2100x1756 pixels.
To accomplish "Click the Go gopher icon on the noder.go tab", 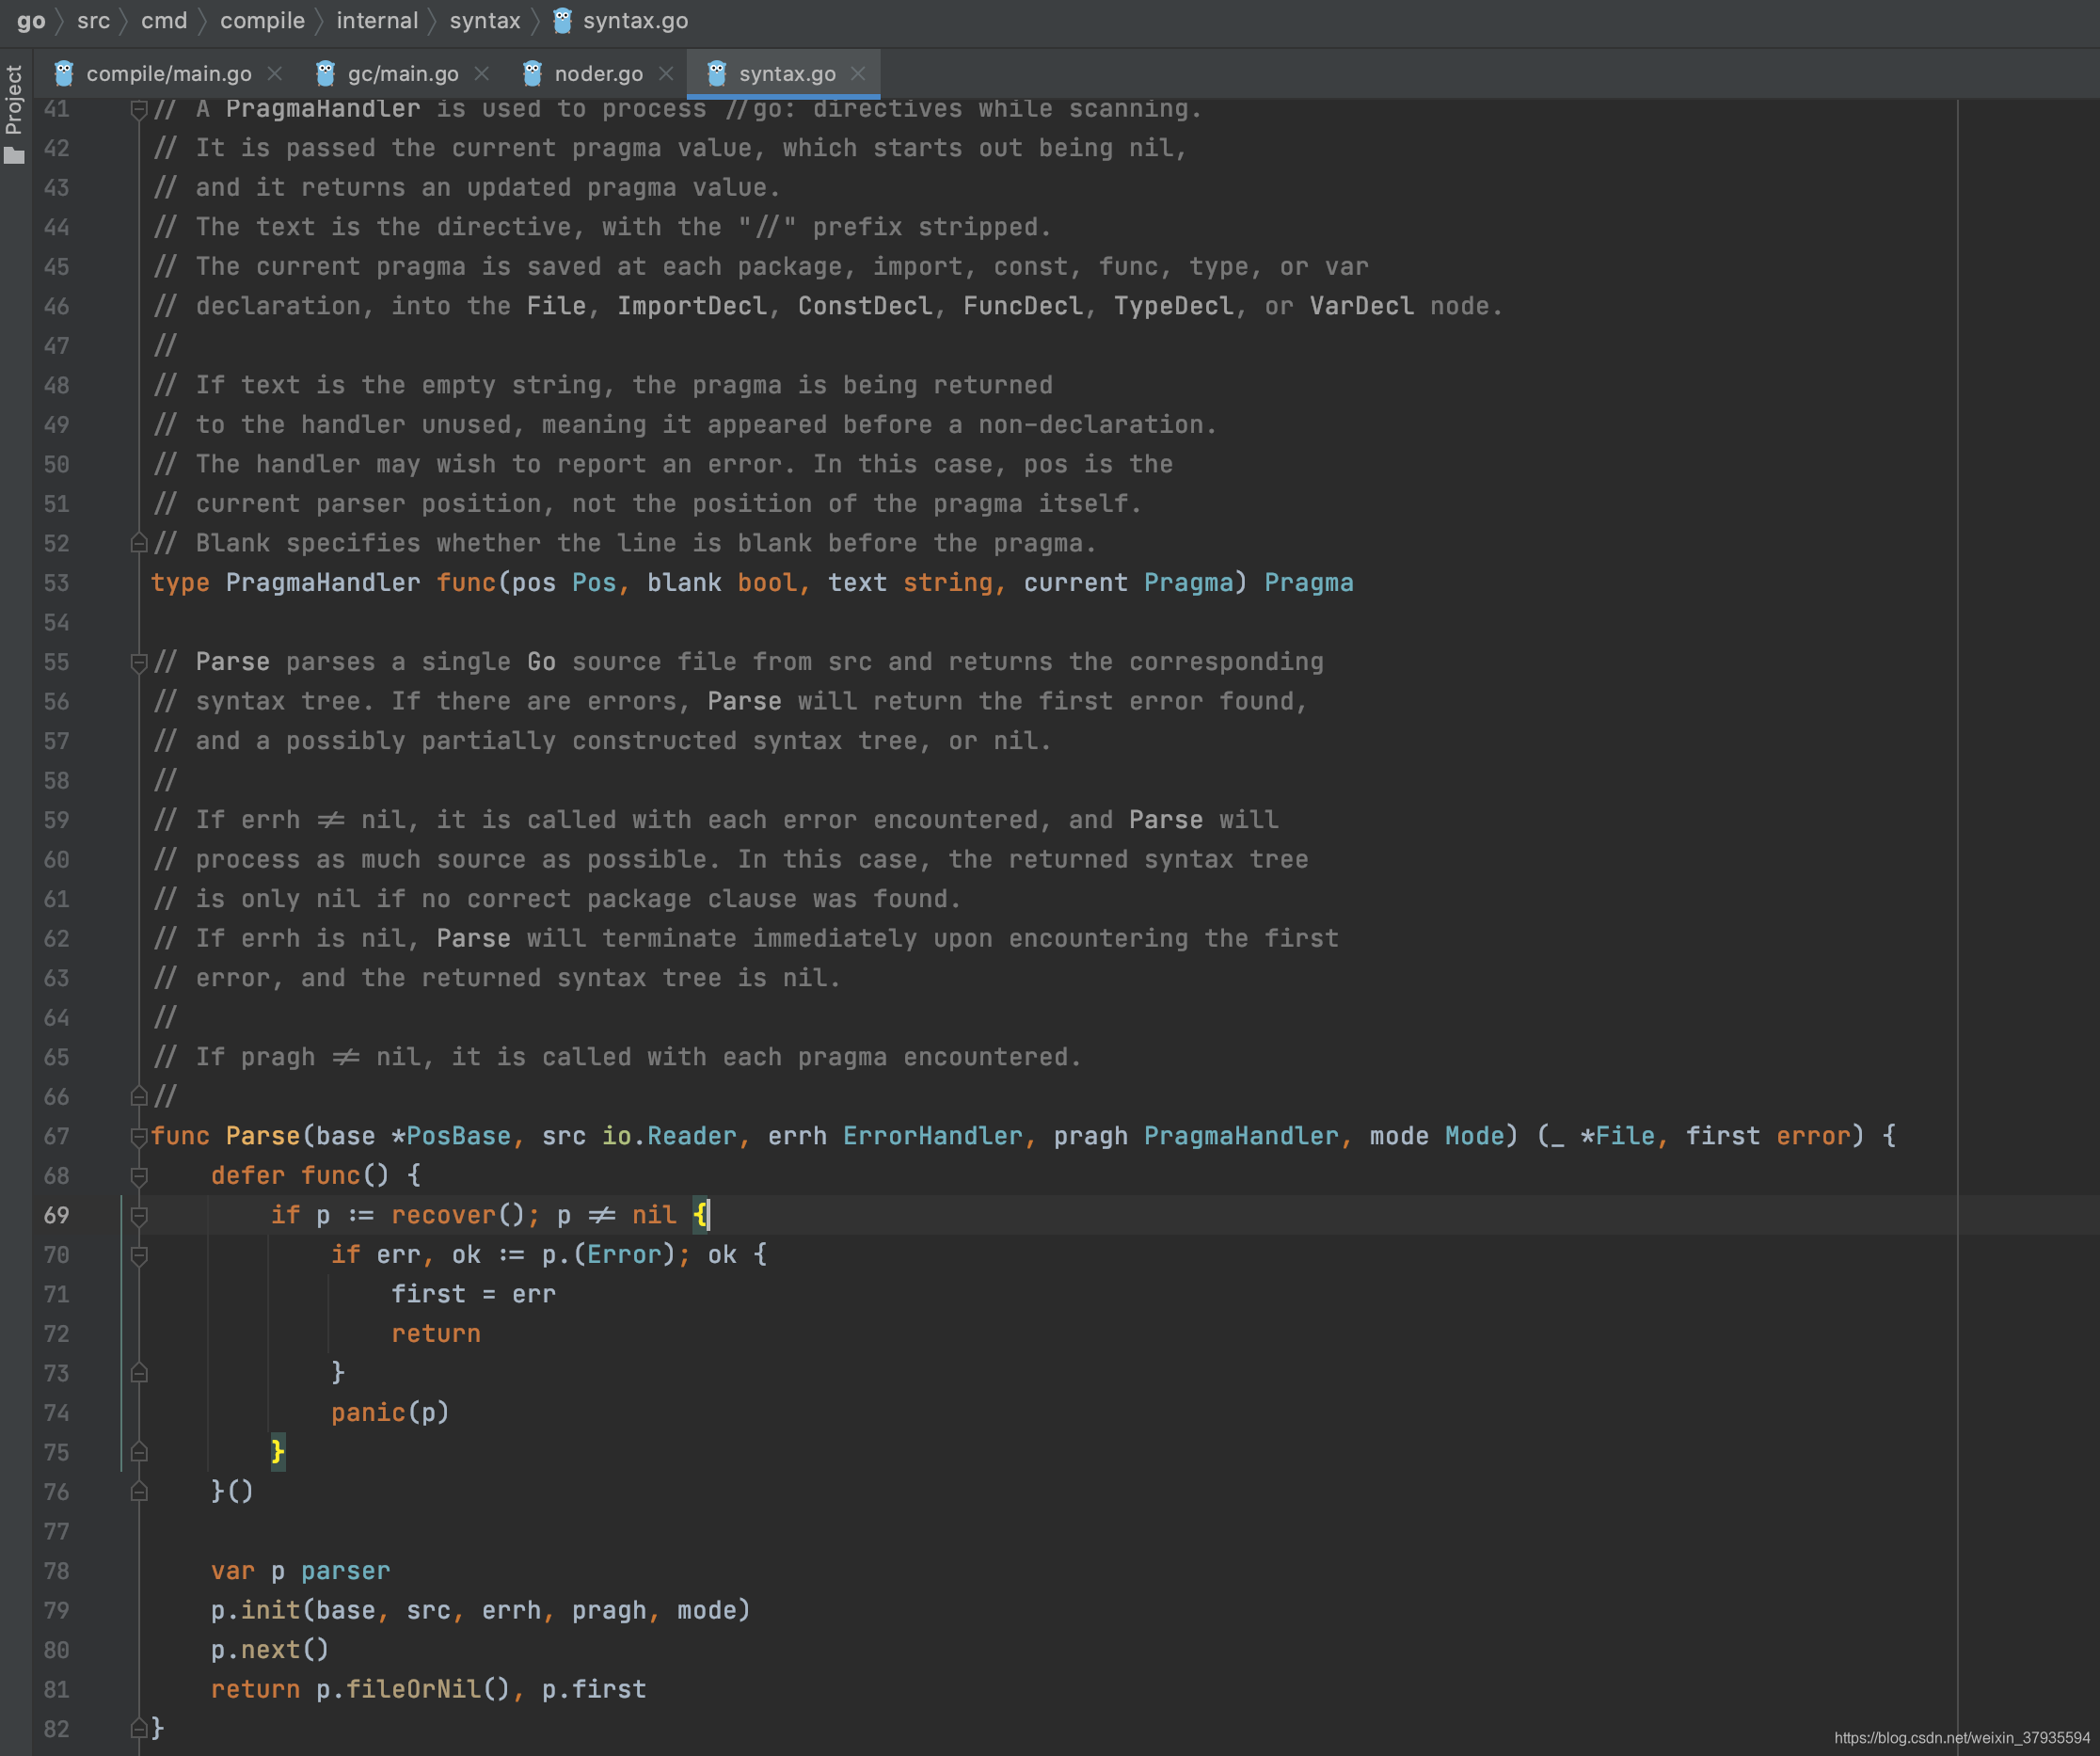I will [532, 74].
